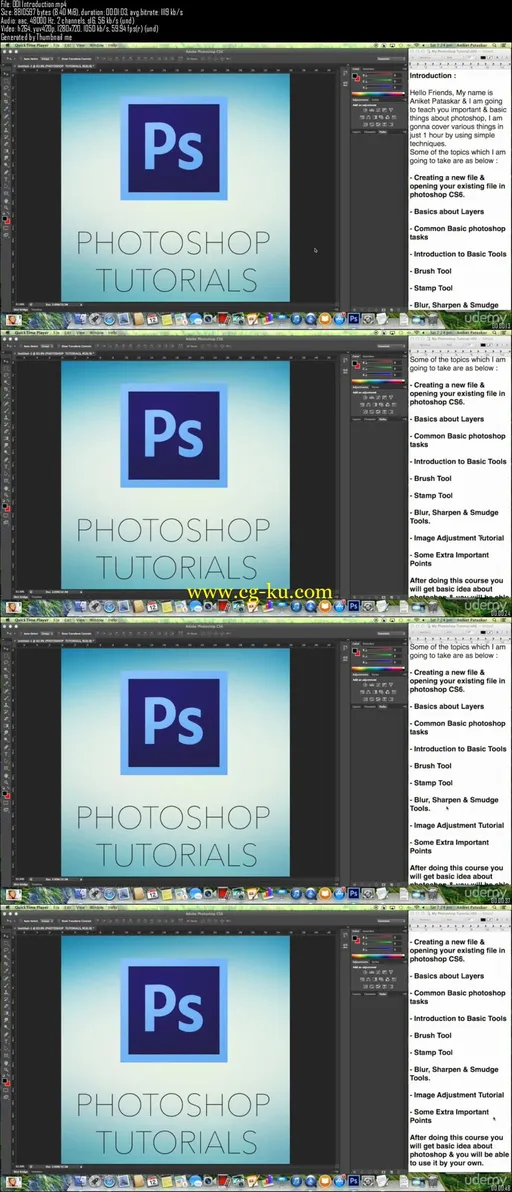This screenshot has width=512, height=1192.
Task: Click 'to use it by your own.' in the last frame
Action: point(446,1163)
